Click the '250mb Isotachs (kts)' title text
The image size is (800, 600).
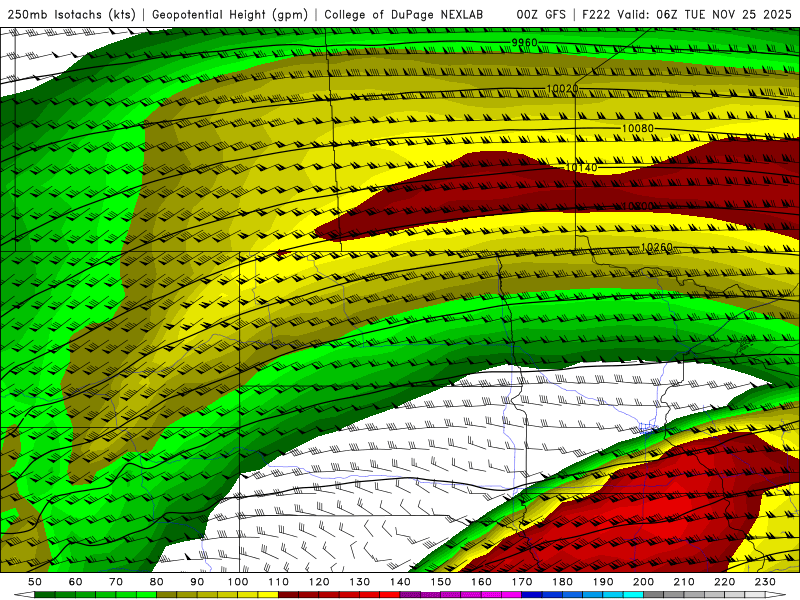[71, 14]
